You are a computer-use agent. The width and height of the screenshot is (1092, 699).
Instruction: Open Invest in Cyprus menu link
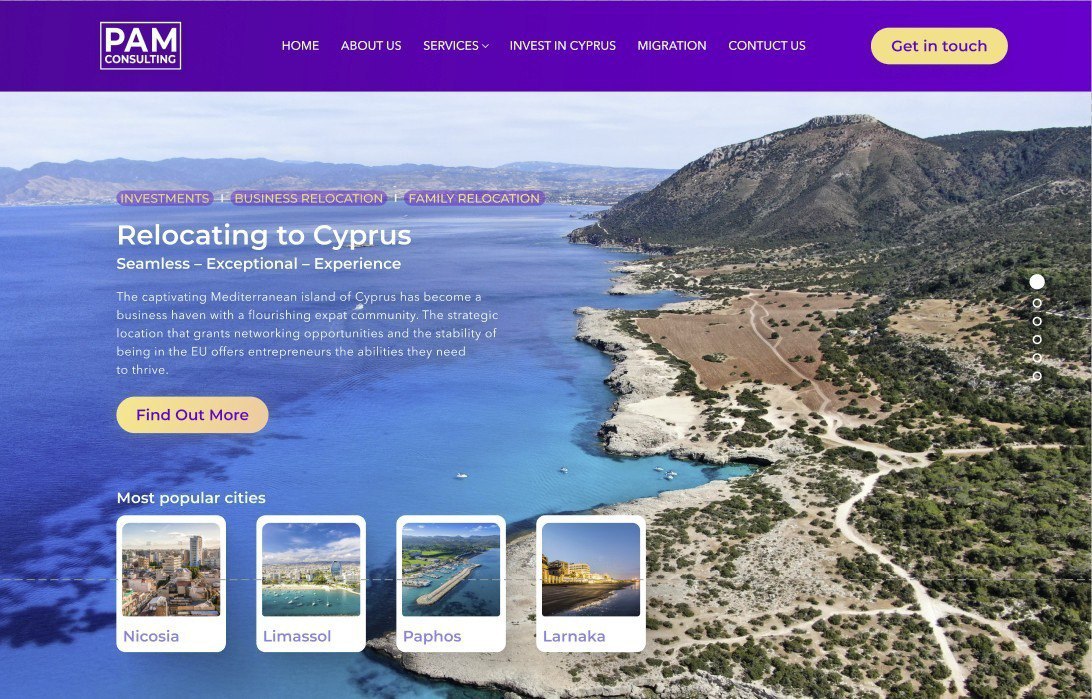pos(563,45)
